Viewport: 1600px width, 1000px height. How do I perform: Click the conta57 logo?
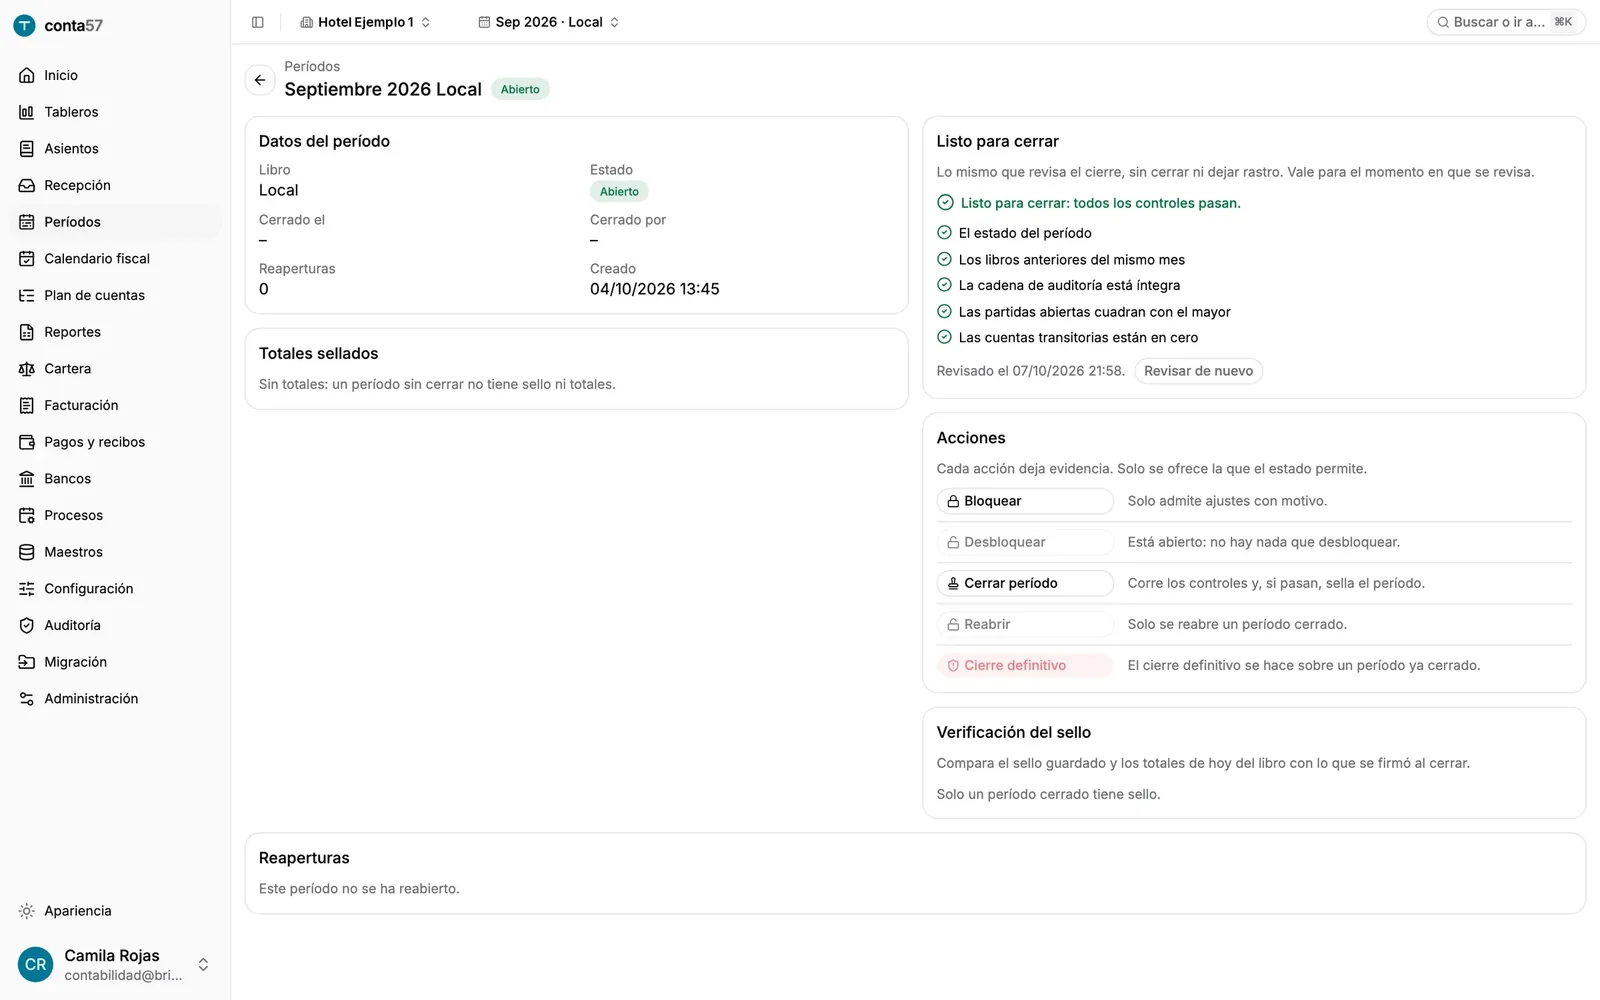58,26
